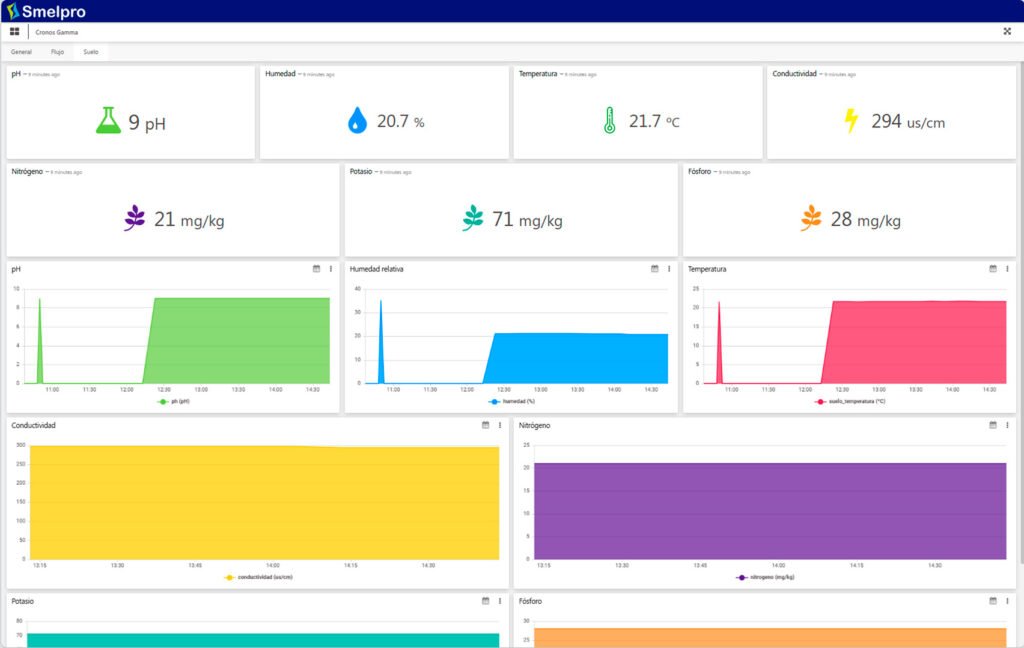Click the 21.7 °C temperature value

(654, 122)
